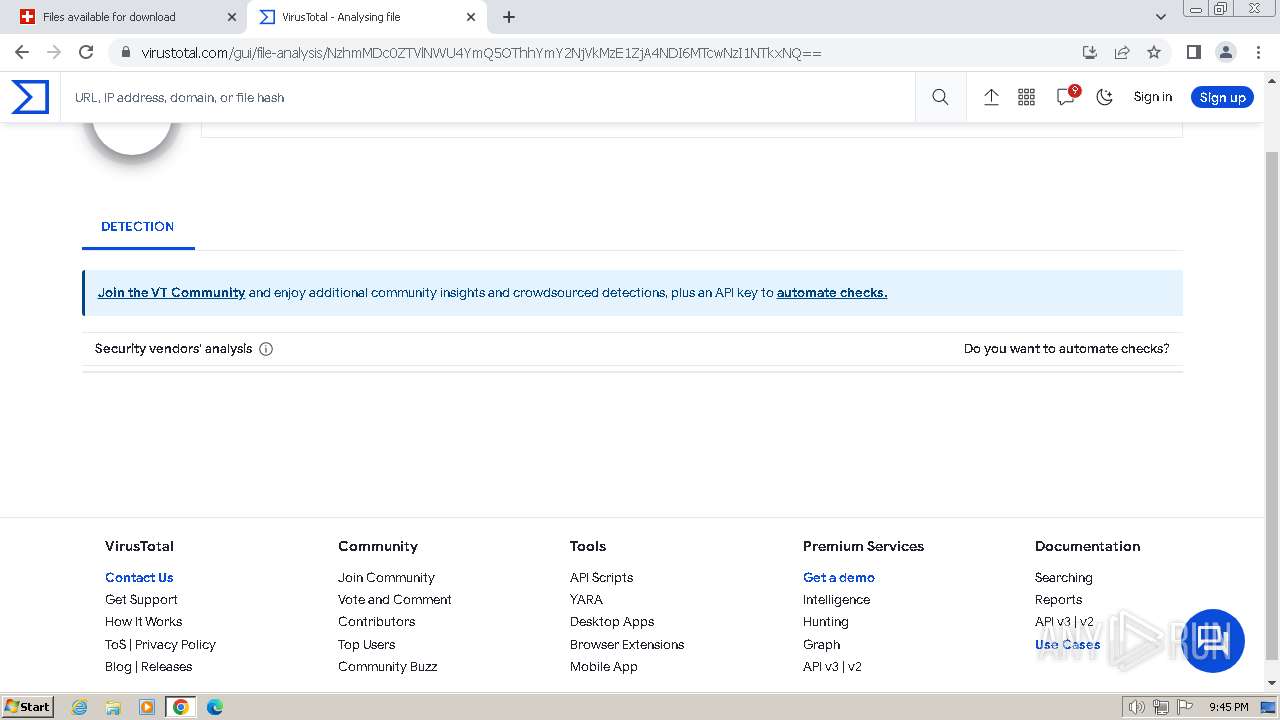Click the browser address bar URL
Viewport: 1280px width, 720px height.
tap(481, 52)
